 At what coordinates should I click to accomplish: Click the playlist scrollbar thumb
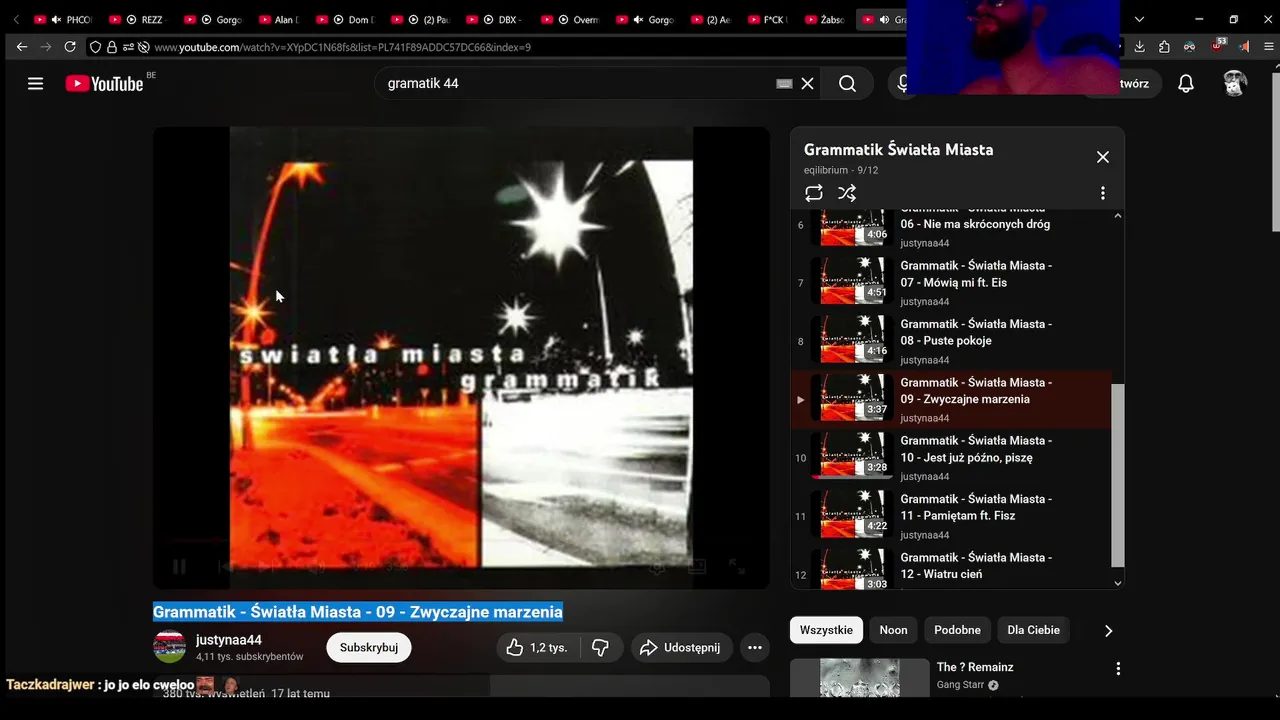coord(1118,475)
